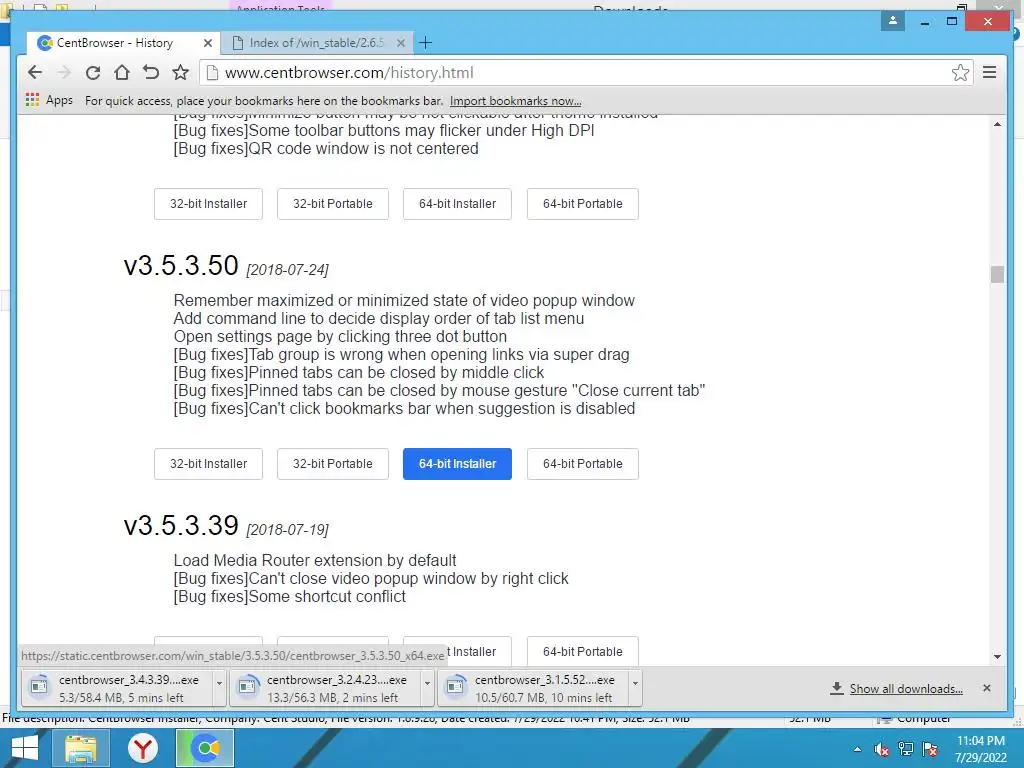
Task: Open a new tab
Action: point(425,43)
